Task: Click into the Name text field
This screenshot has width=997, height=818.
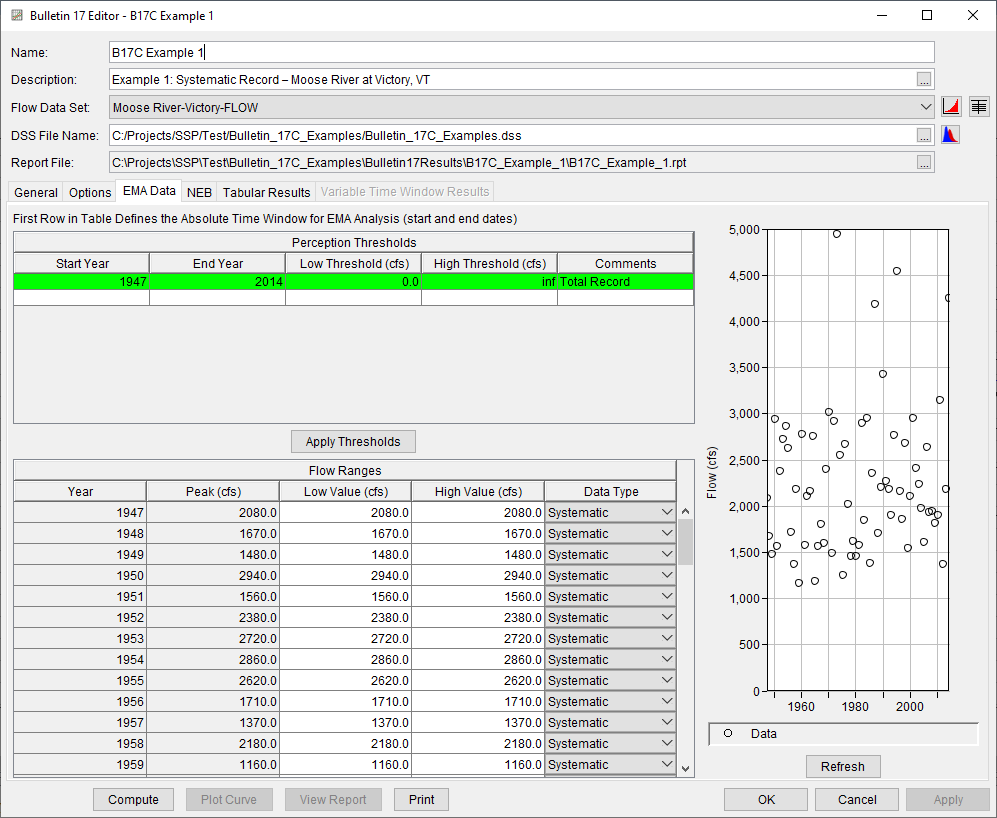Action: tap(520, 52)
